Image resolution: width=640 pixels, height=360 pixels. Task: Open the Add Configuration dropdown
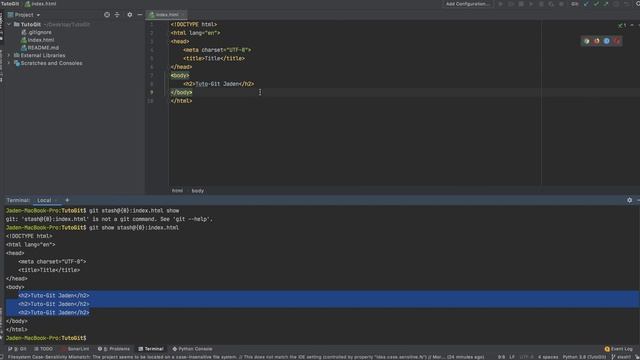coord(468,4)
